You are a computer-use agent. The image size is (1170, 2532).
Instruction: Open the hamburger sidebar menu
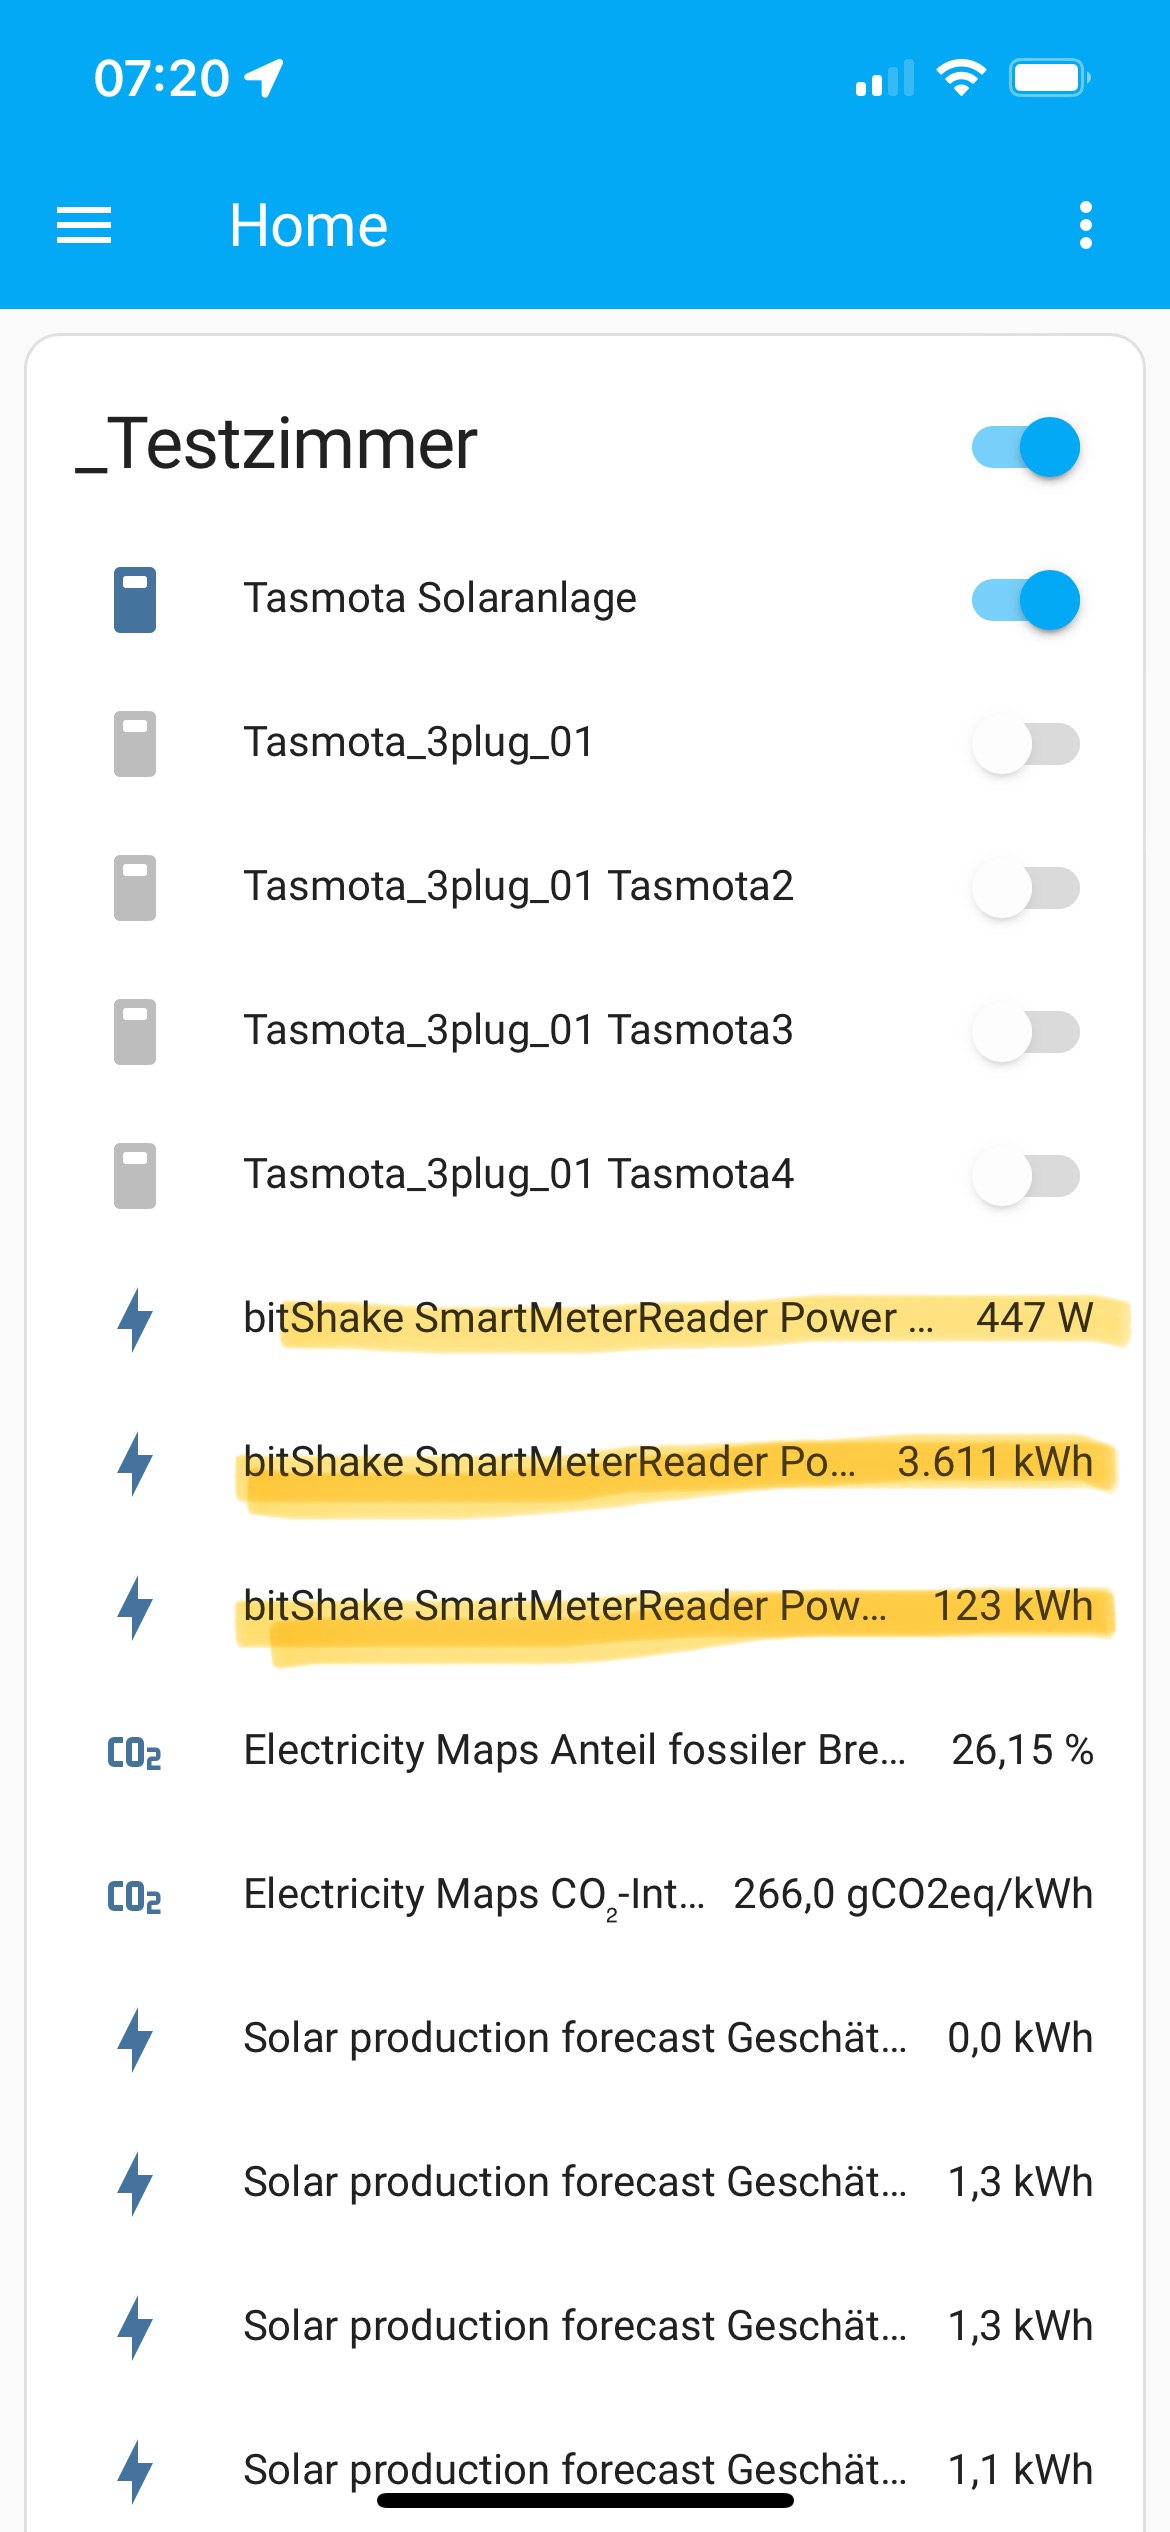(x=84, y=225)
